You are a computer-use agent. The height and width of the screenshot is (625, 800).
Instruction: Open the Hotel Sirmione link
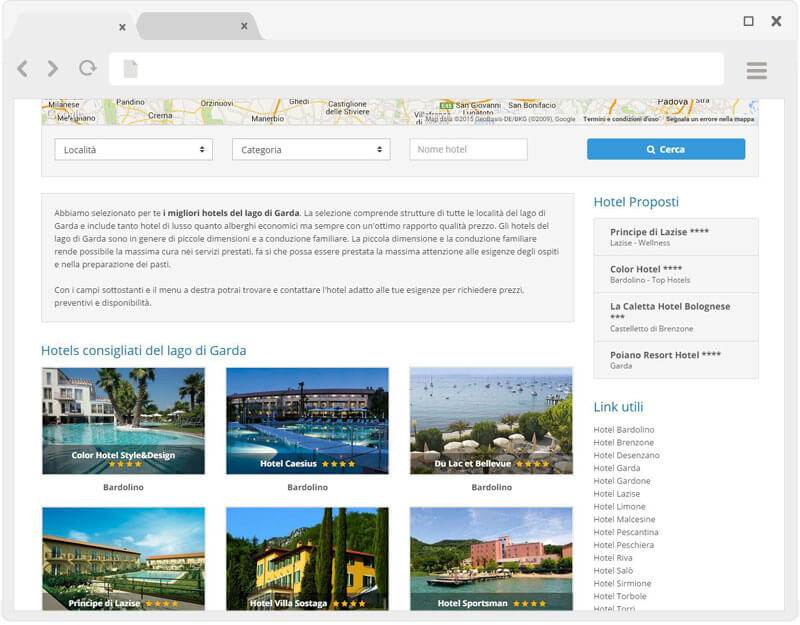coord(622,583)
